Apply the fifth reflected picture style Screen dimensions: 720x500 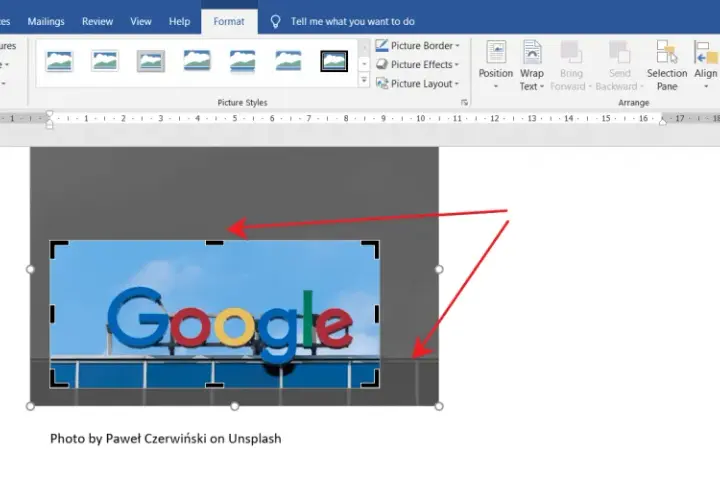click(x=242, y=61)
